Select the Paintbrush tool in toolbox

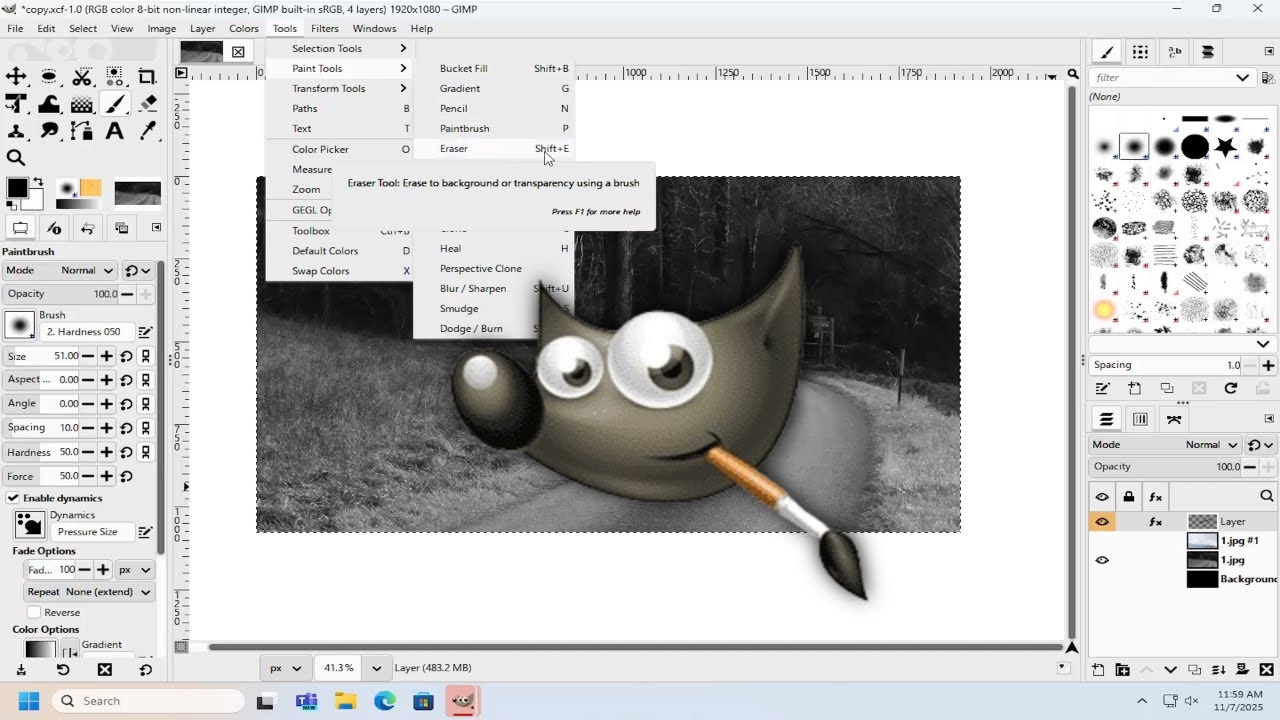click(x=115, y=104)
